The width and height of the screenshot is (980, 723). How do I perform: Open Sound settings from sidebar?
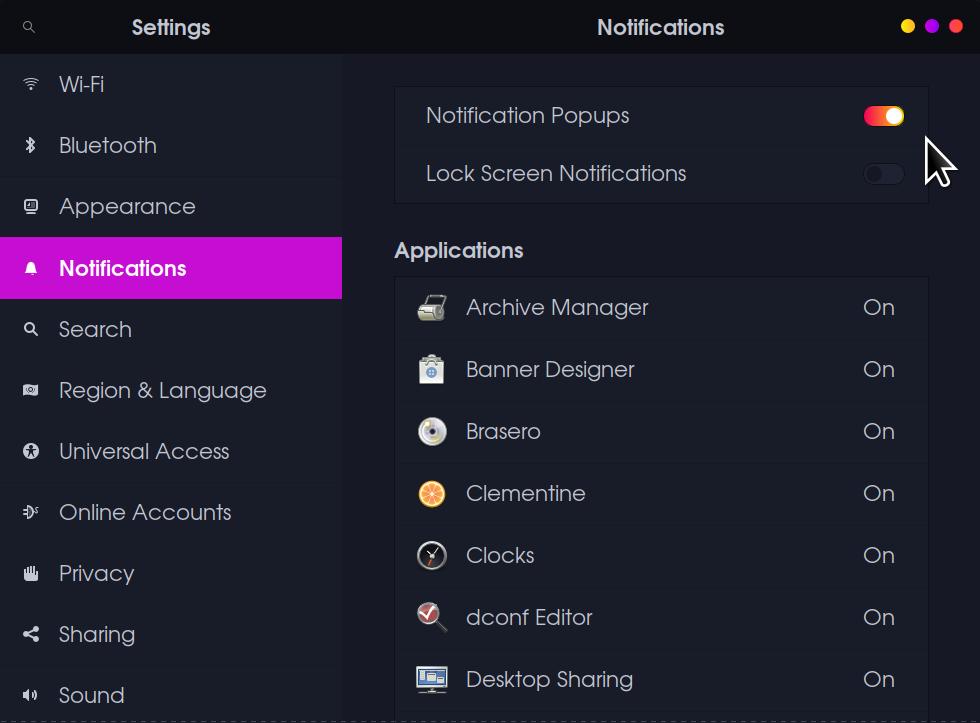(91, 696)
